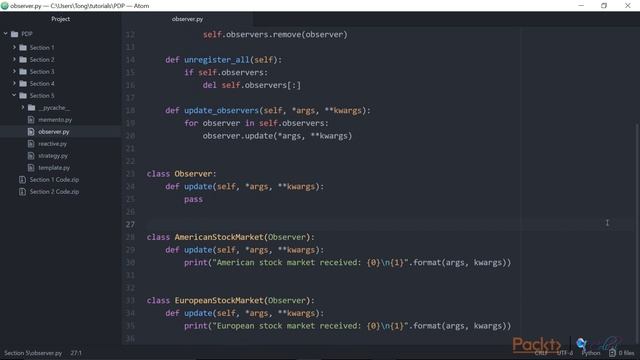Click the git changed files icon in status bar

[612, 353]
